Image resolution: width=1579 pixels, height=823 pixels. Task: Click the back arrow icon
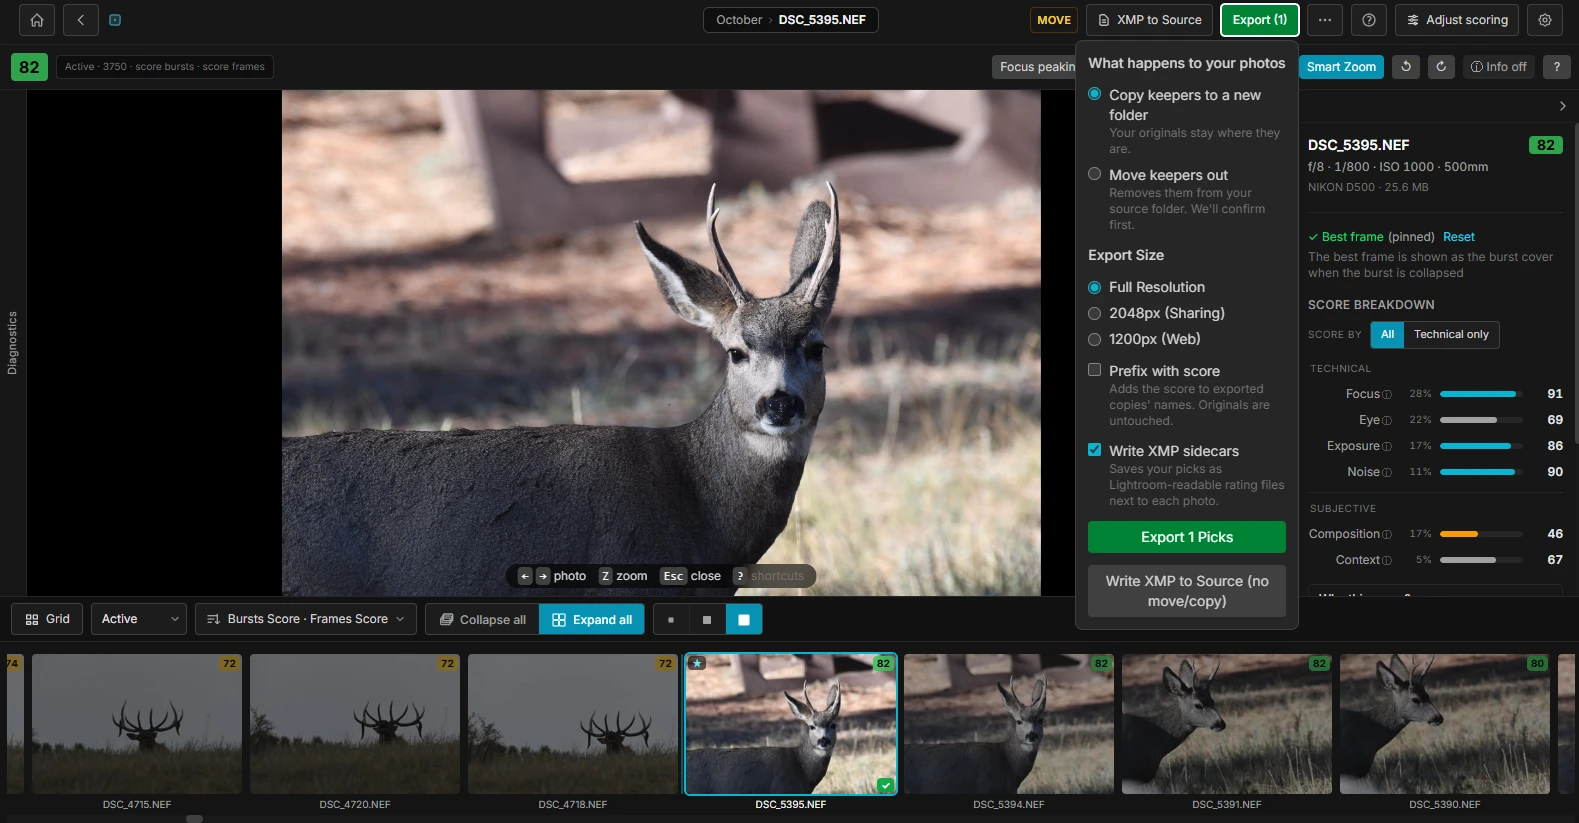(81, 20)
